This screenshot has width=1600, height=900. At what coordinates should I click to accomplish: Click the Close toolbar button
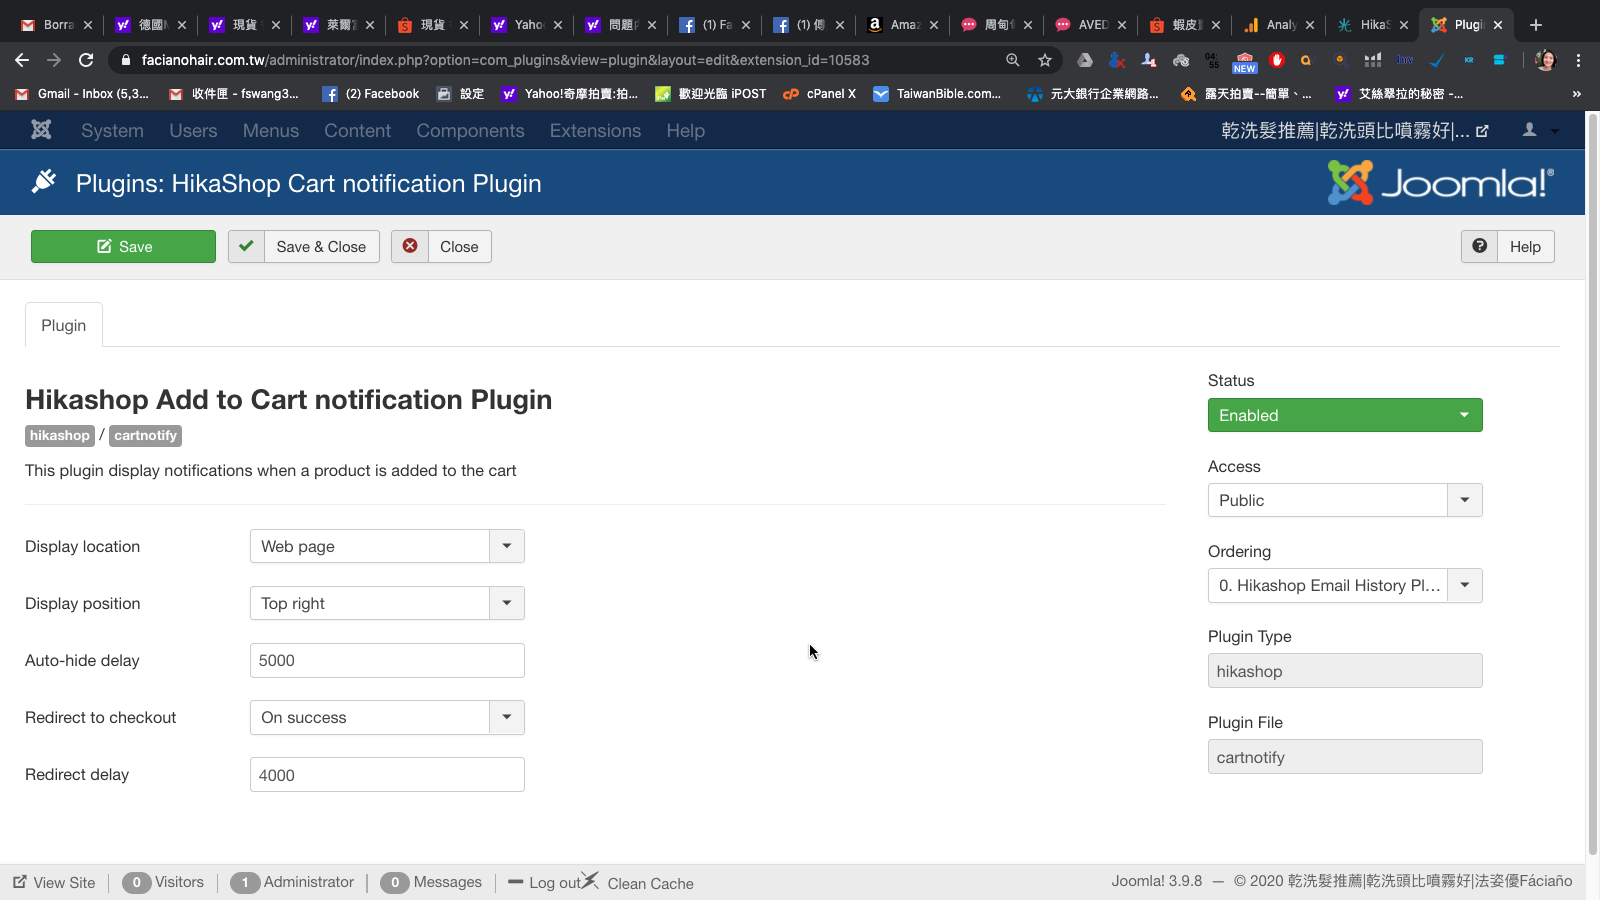(x=441, y=246)
